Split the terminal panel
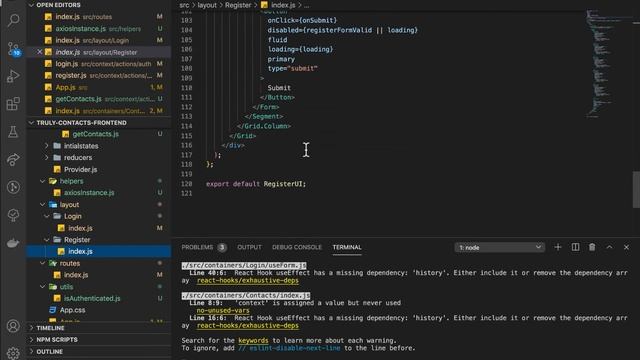The width and height of the screenshot is (640, 360). [575, 247]
